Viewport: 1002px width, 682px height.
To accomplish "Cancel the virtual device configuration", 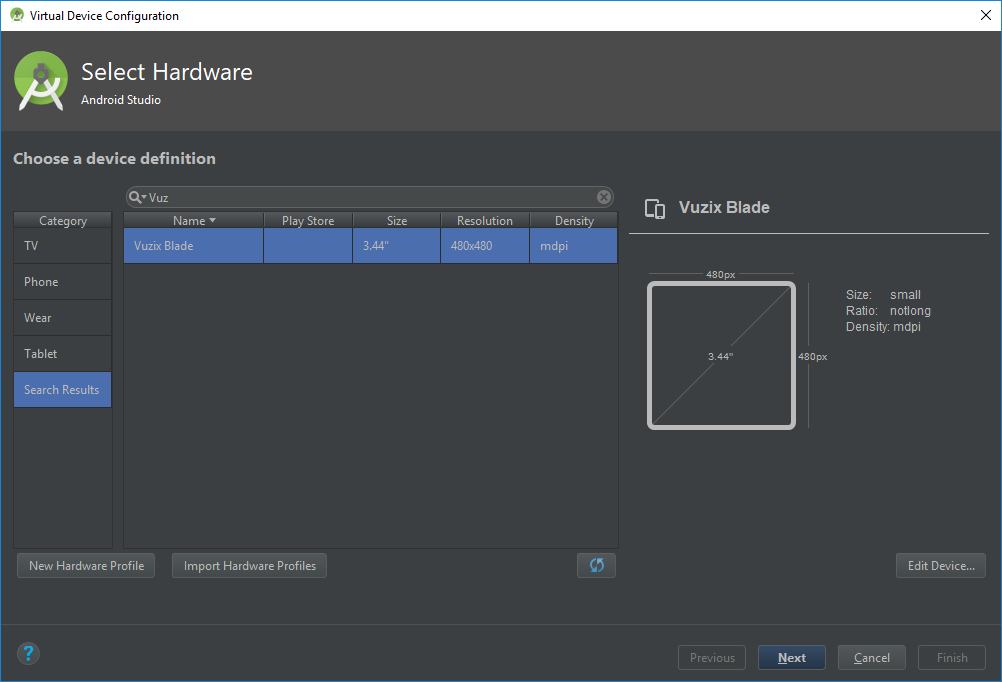I will tap(872, 657).
